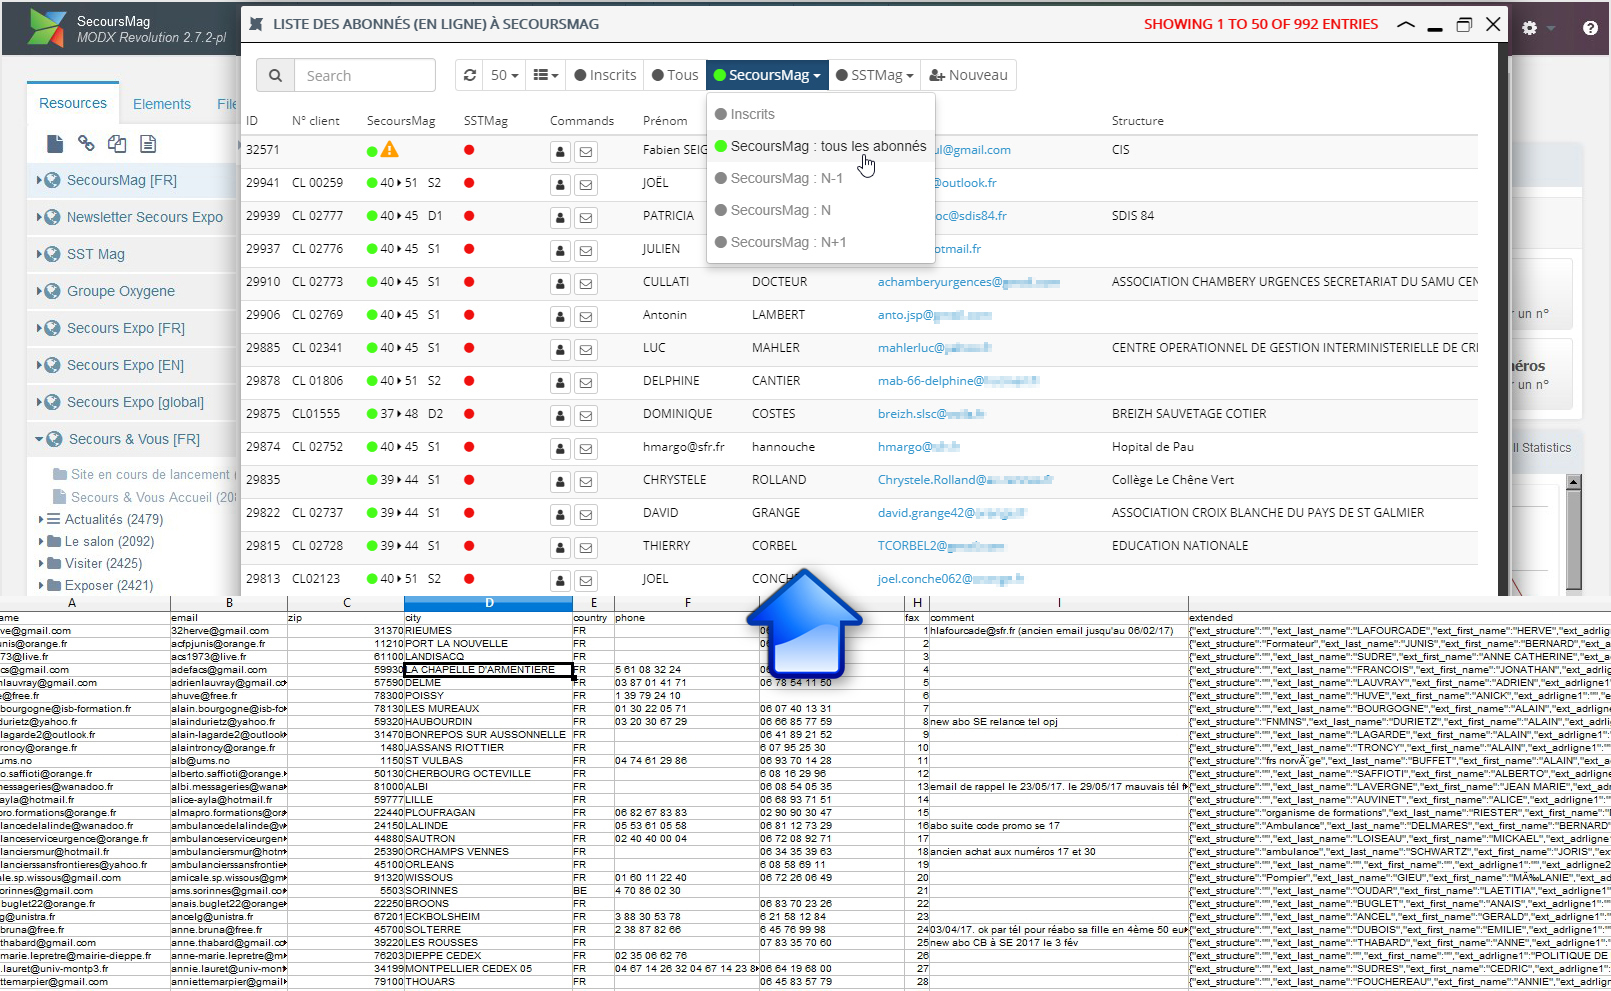The image size is (1611, 991).
Task: Click the up arrow of the right-side scrollbar
Action: click(1573, 482)
